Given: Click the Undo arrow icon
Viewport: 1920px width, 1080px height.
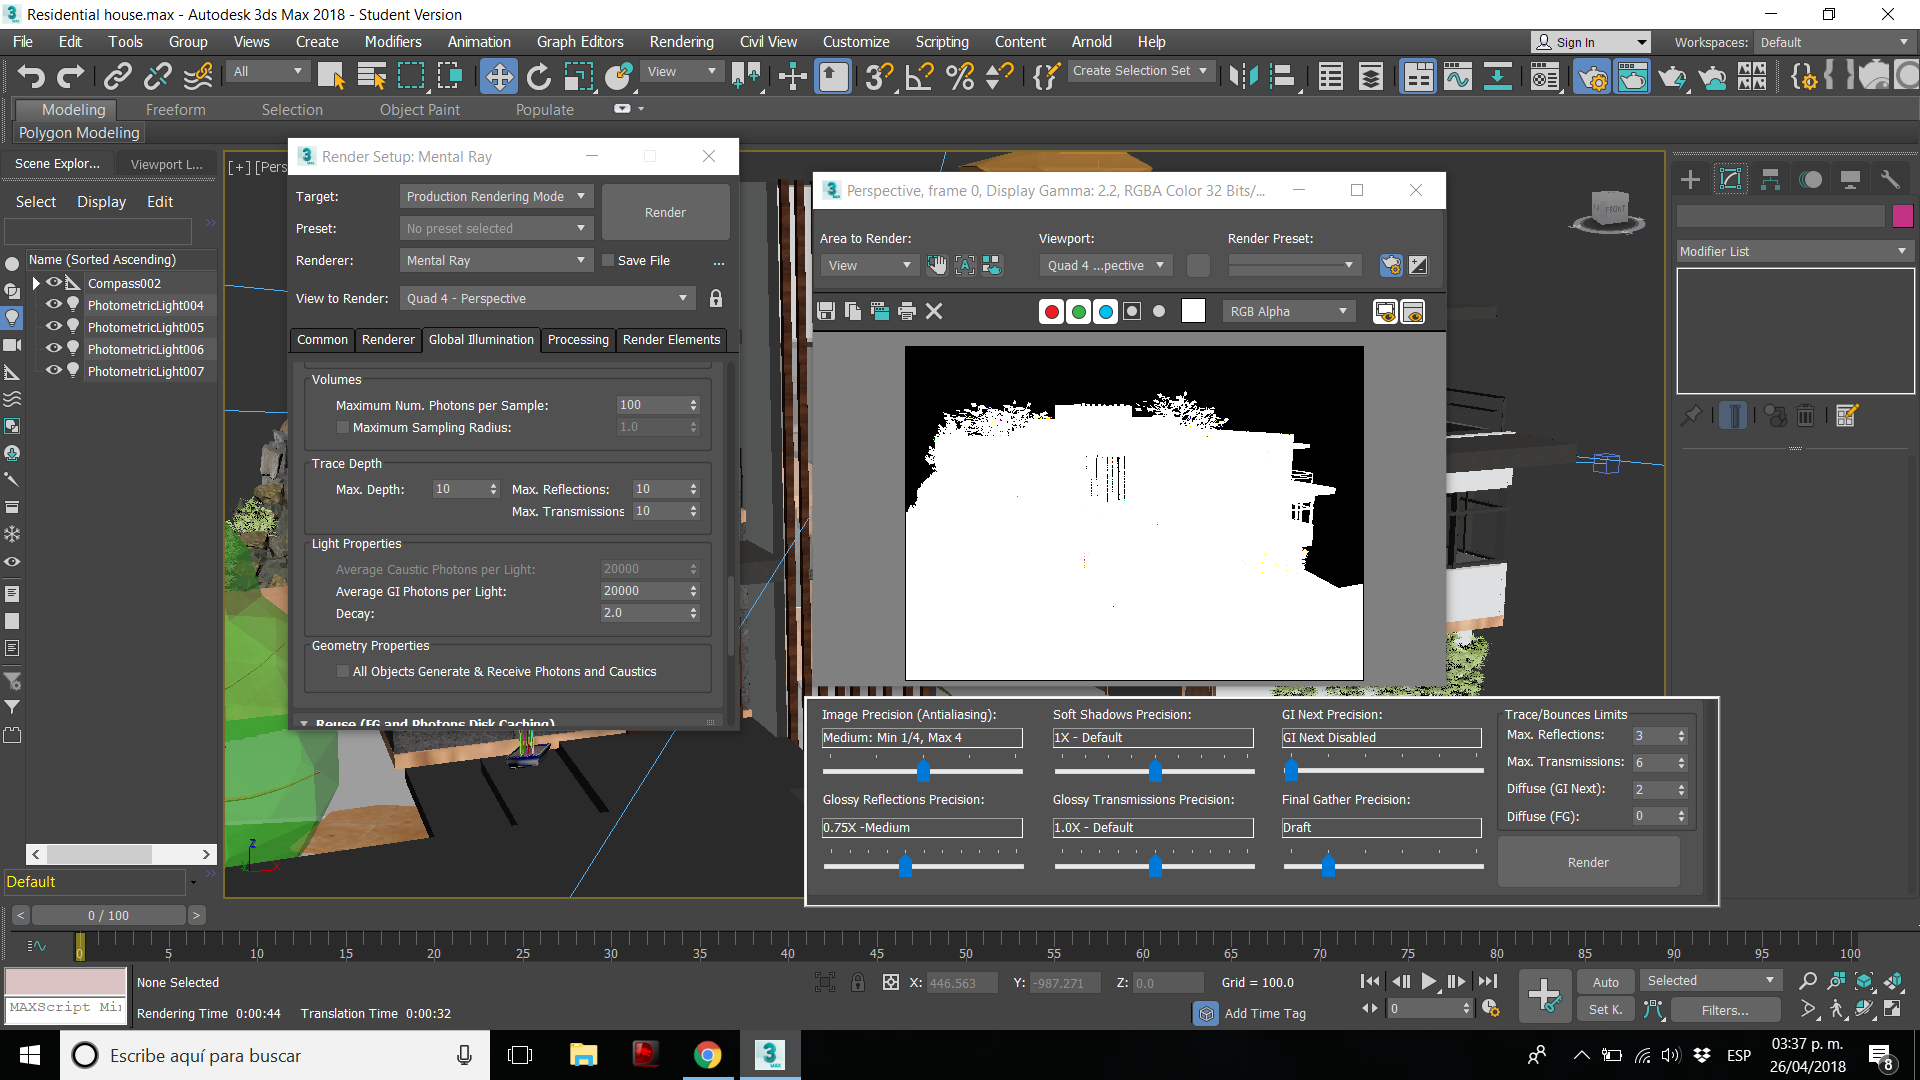Looking at the screenshot, I should (x=31, y=76).
